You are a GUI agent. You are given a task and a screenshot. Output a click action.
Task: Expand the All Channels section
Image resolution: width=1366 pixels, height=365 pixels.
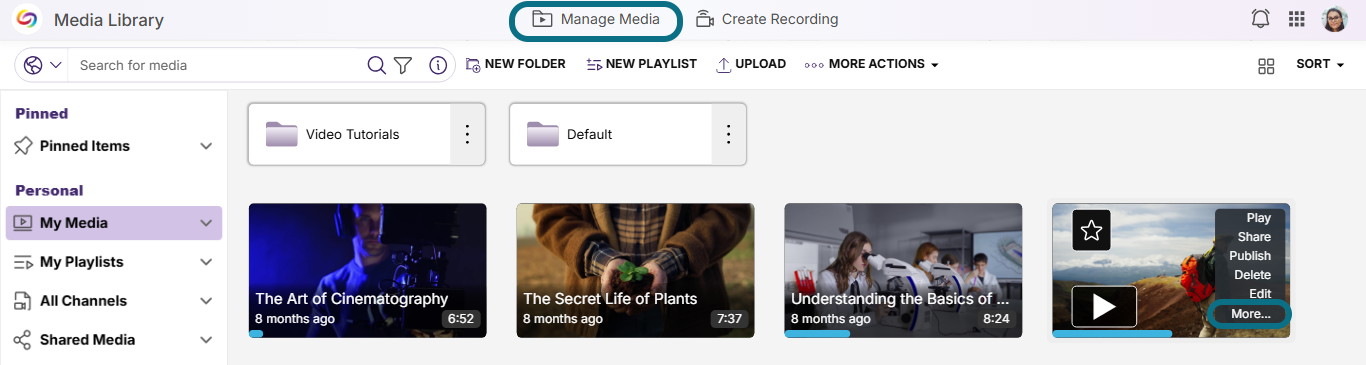point(206,301)
